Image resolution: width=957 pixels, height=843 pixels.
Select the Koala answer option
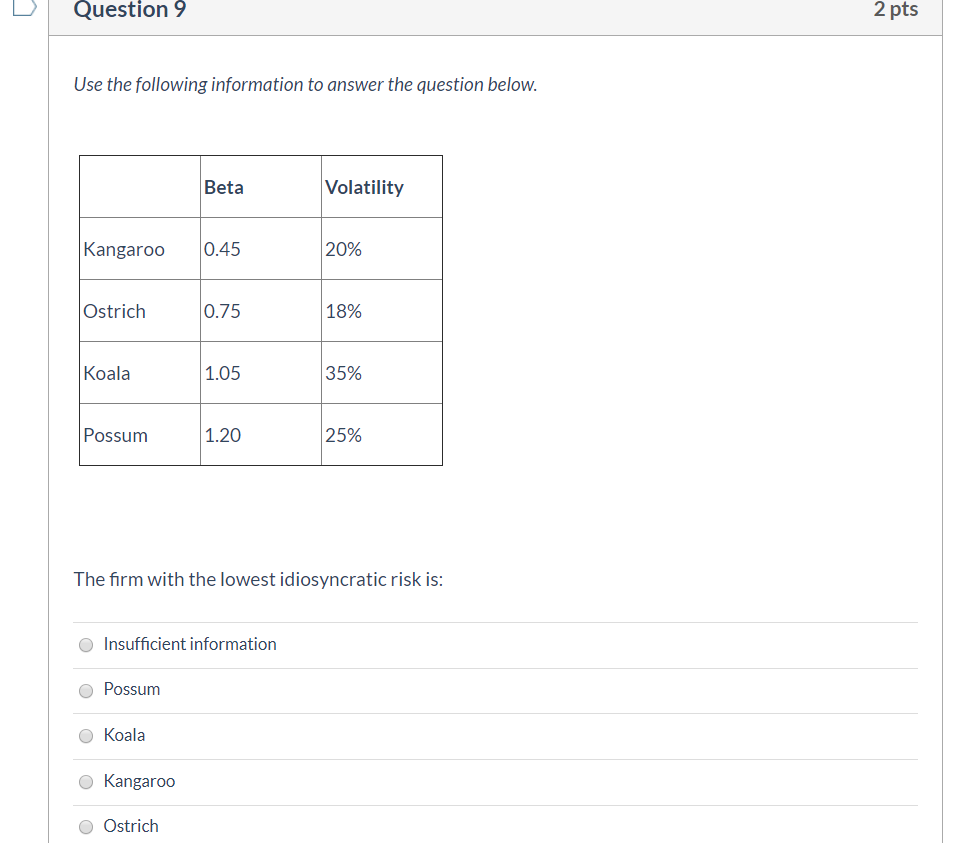tap(86, 736)
